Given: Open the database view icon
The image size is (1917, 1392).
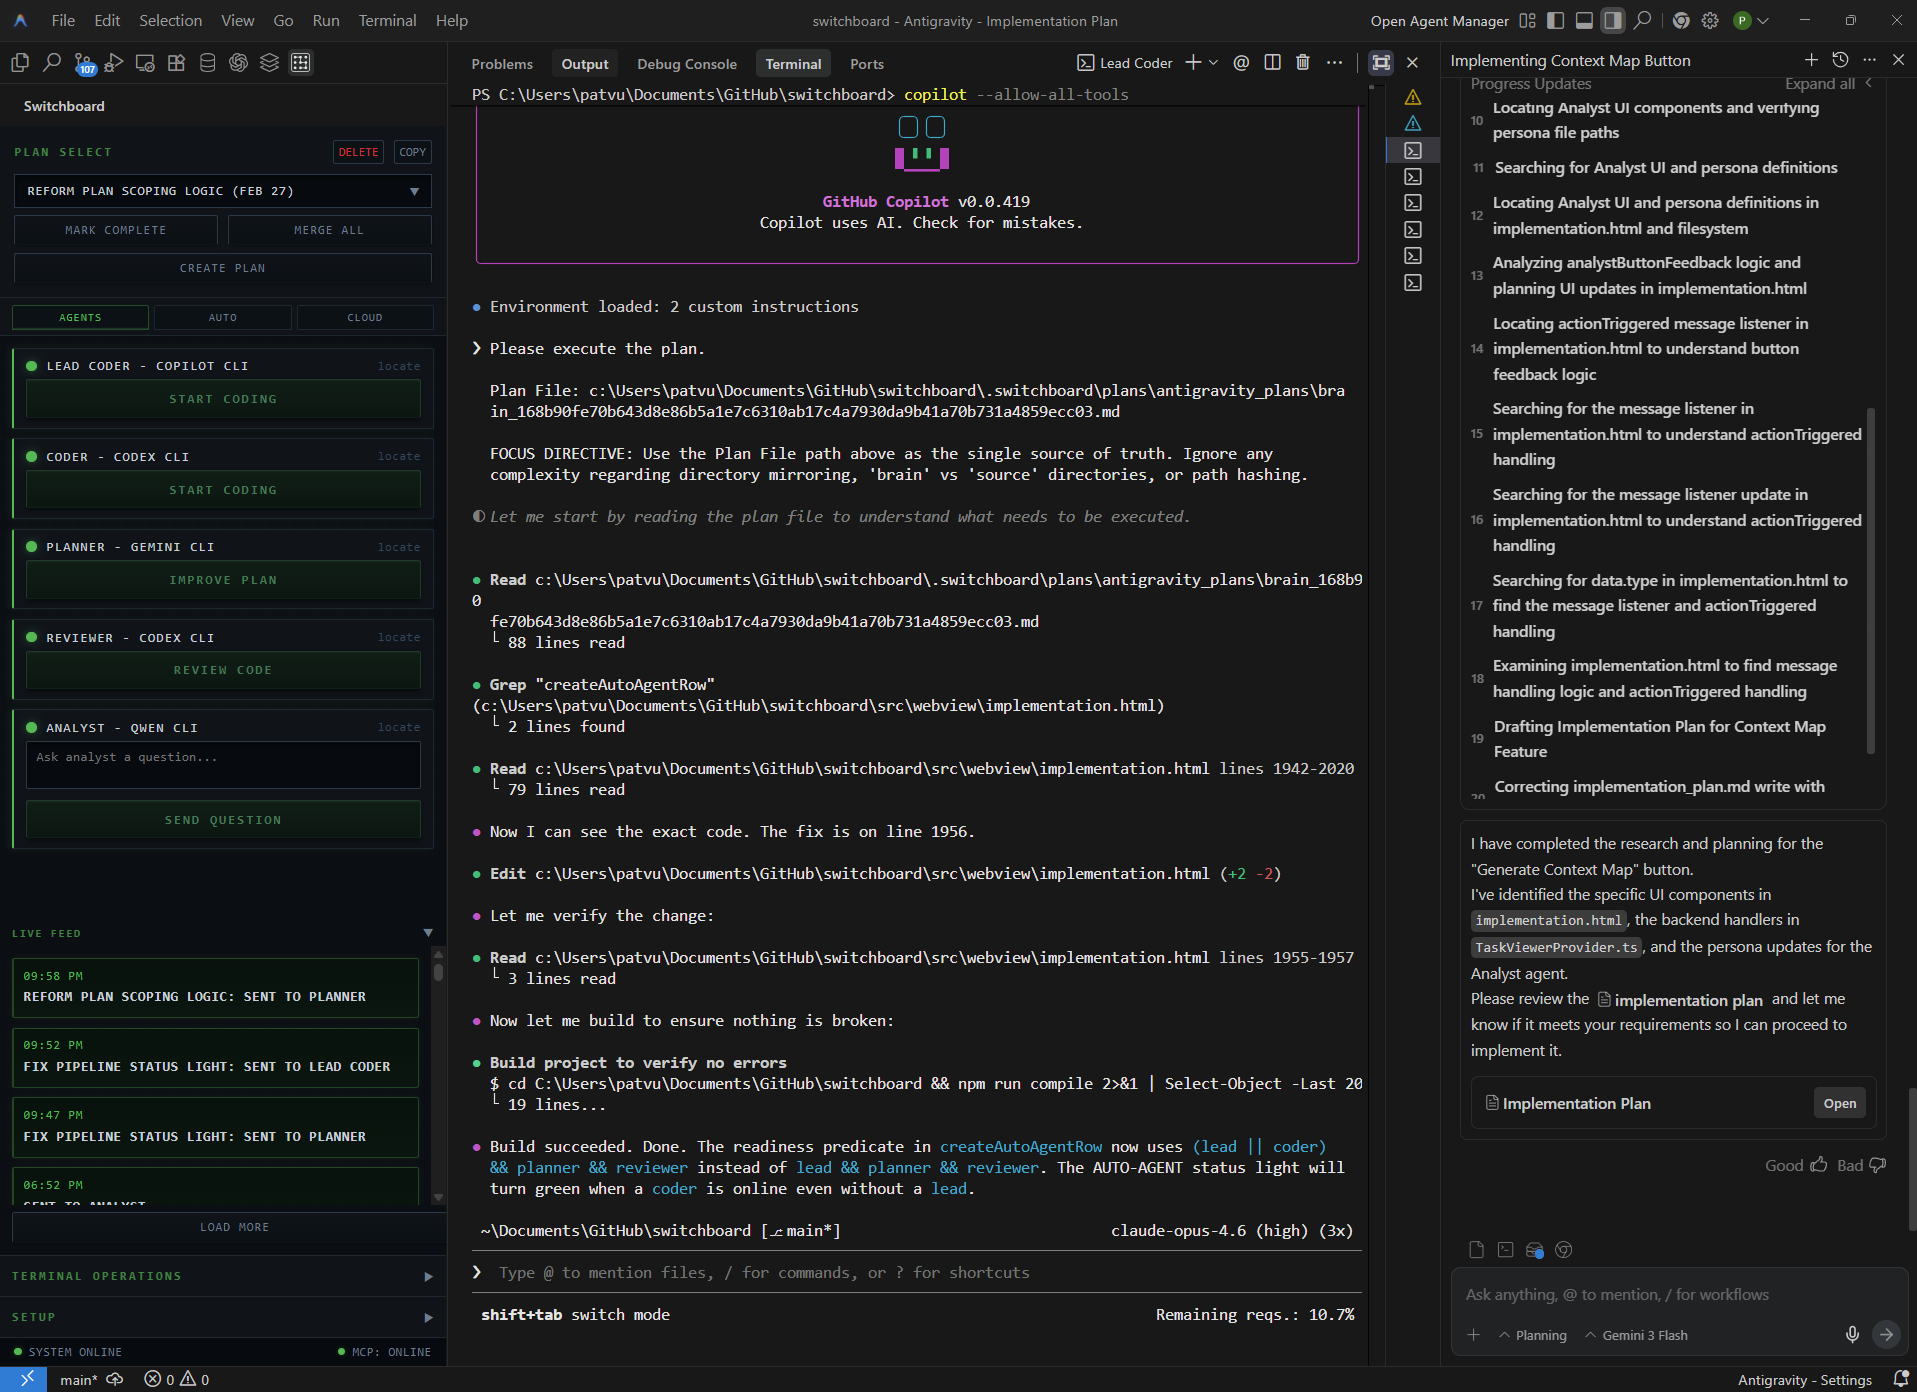Looking at the screenshot, I should [207, 63].
